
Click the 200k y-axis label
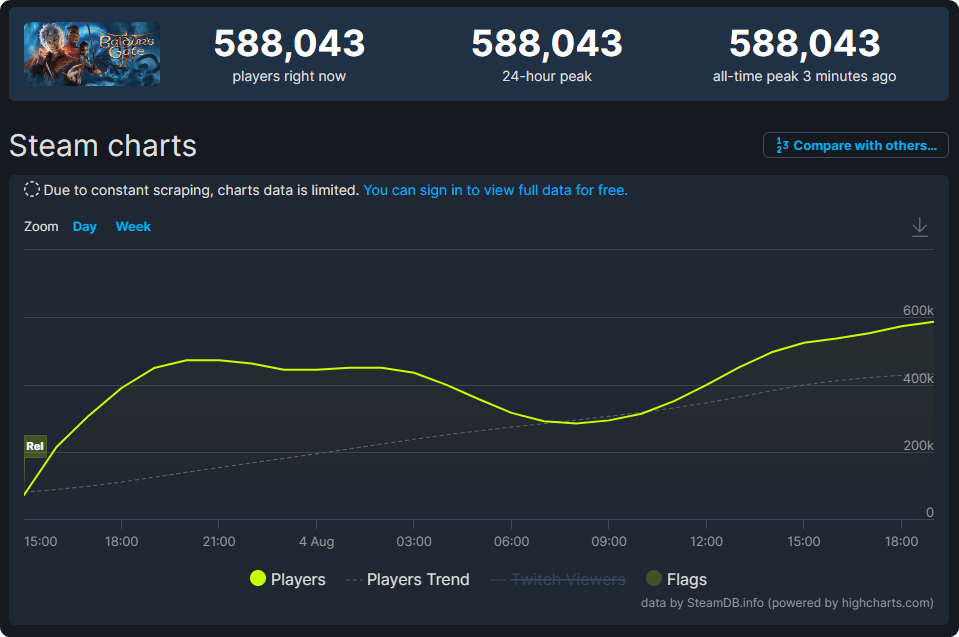tap(918, 446)
